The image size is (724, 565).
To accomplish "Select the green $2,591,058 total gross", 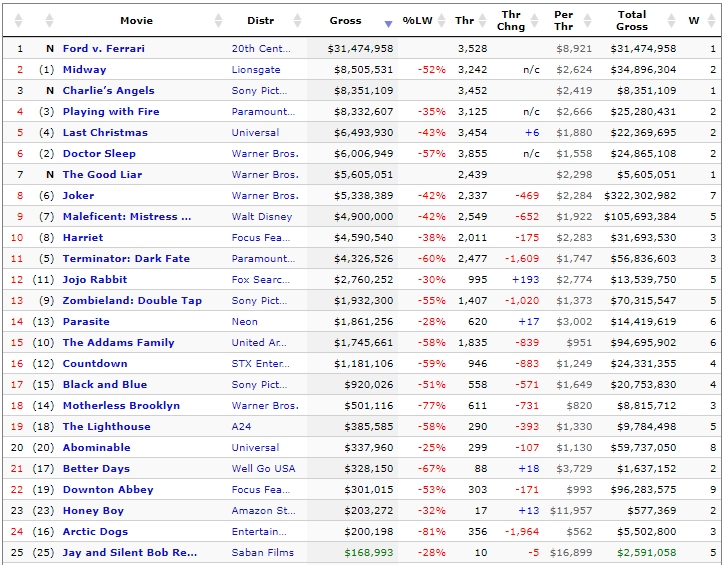I will 646,553.
